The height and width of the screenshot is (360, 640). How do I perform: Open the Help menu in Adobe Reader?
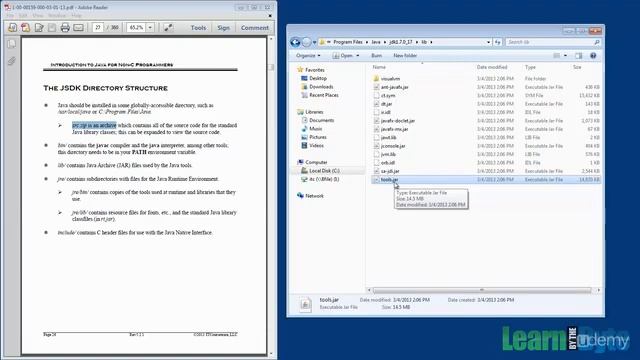pyautogui.click(x=76, y=16)
